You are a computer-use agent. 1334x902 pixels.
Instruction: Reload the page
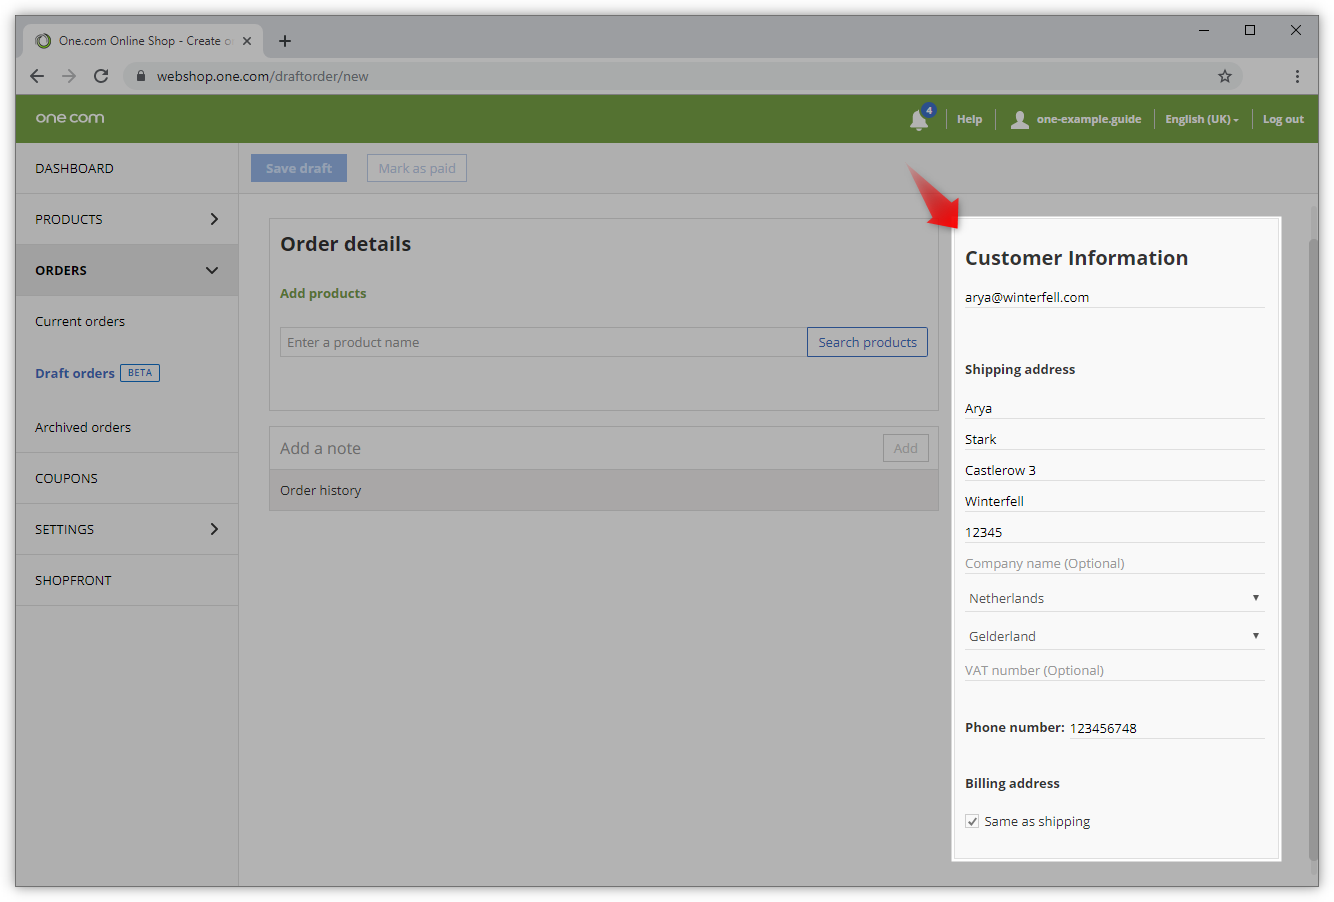pyautogui.click(x=100, y=75)
